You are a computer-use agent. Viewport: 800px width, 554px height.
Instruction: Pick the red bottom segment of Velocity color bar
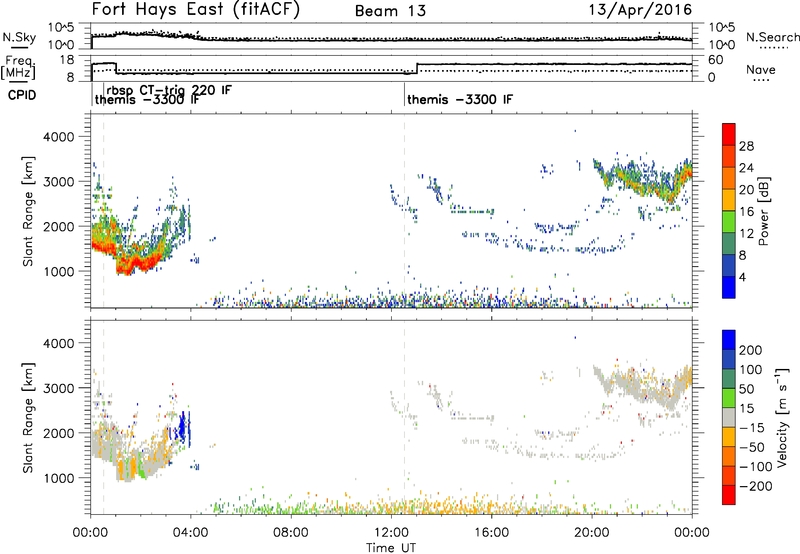coord(729,495)
